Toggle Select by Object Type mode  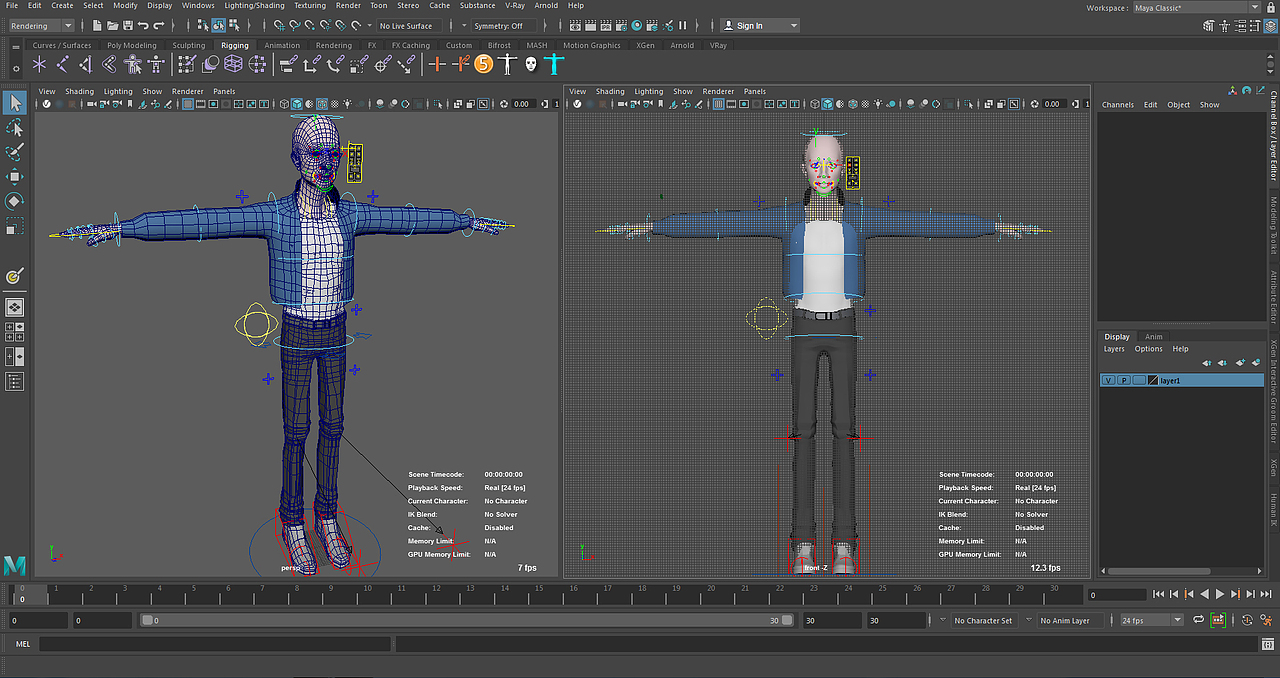pos(218,25)
